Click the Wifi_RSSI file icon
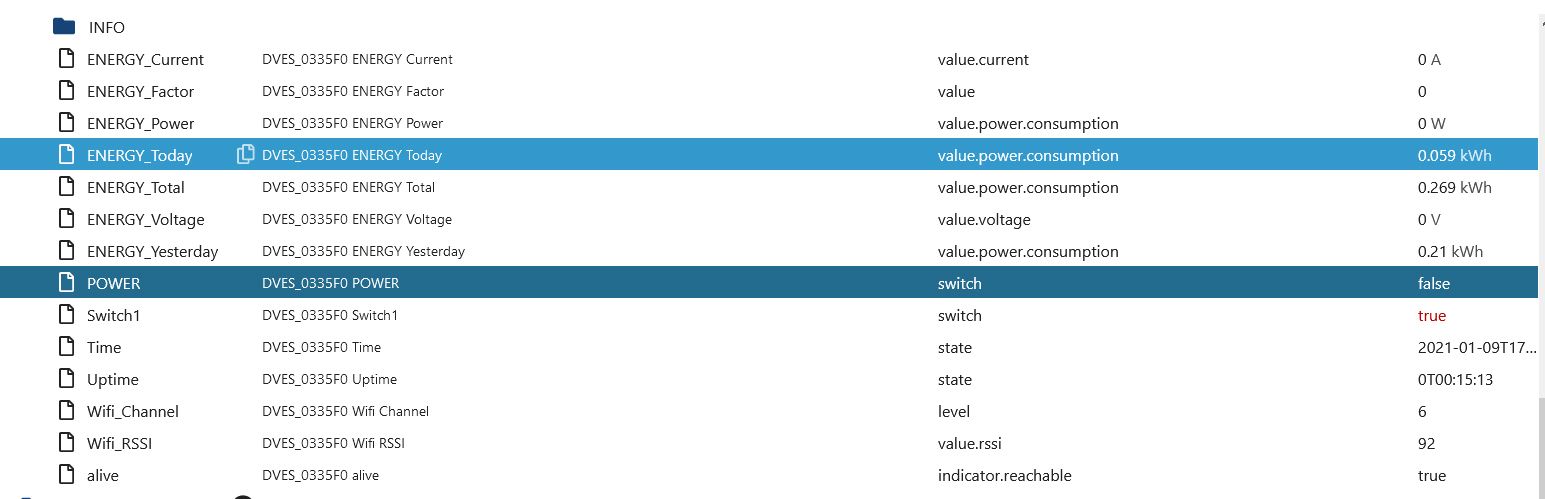Viewport: 1545px width, 499px height. tap(66, 443)
